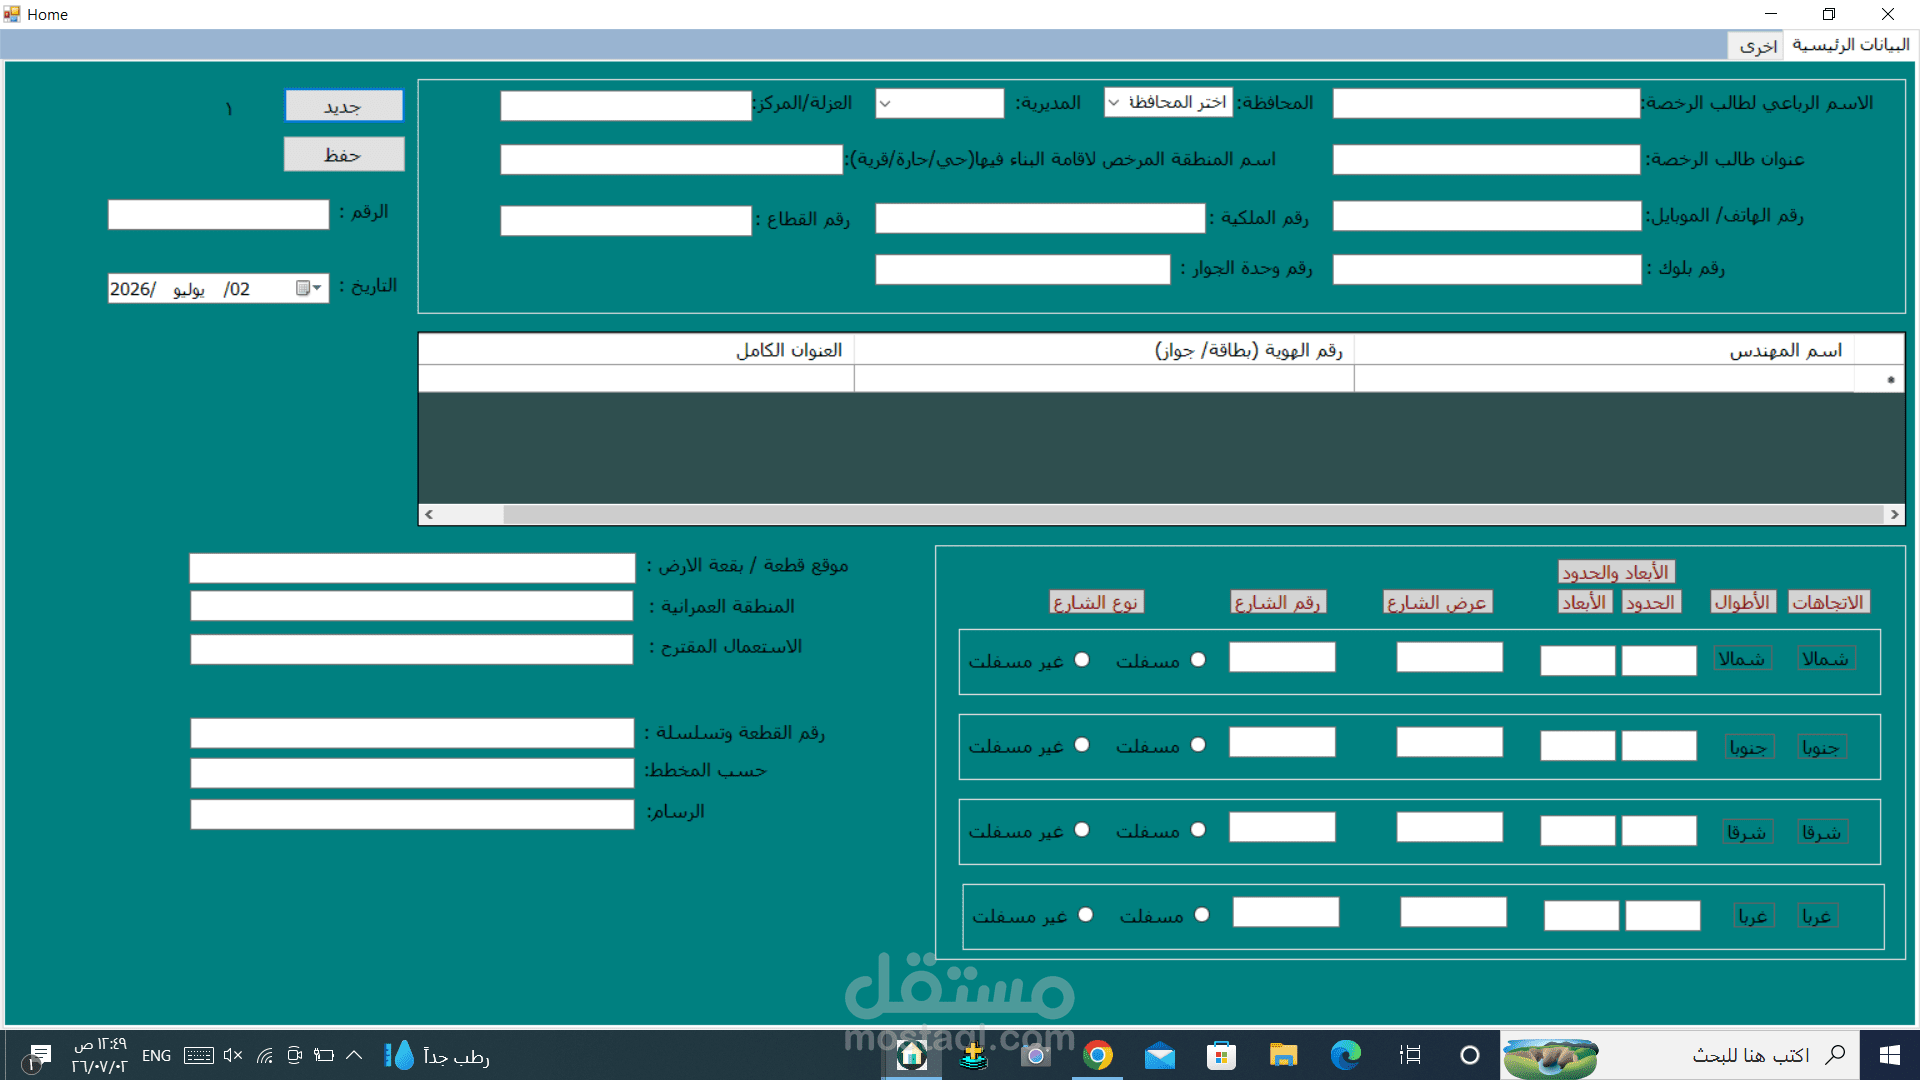The width and height of the screenshot is (1920, 1080).
Task: Select مسفلت radio in شمالا row
Action: coord(1198,660)
